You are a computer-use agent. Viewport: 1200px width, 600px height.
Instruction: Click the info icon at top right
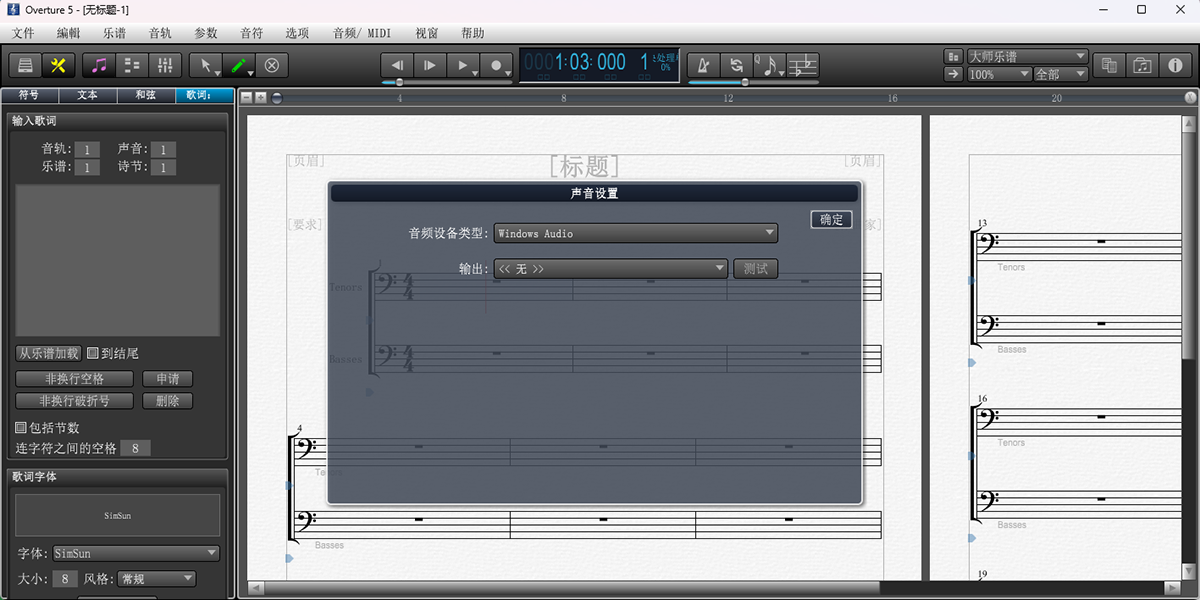pyautogui.click(x=1175, y=65)
